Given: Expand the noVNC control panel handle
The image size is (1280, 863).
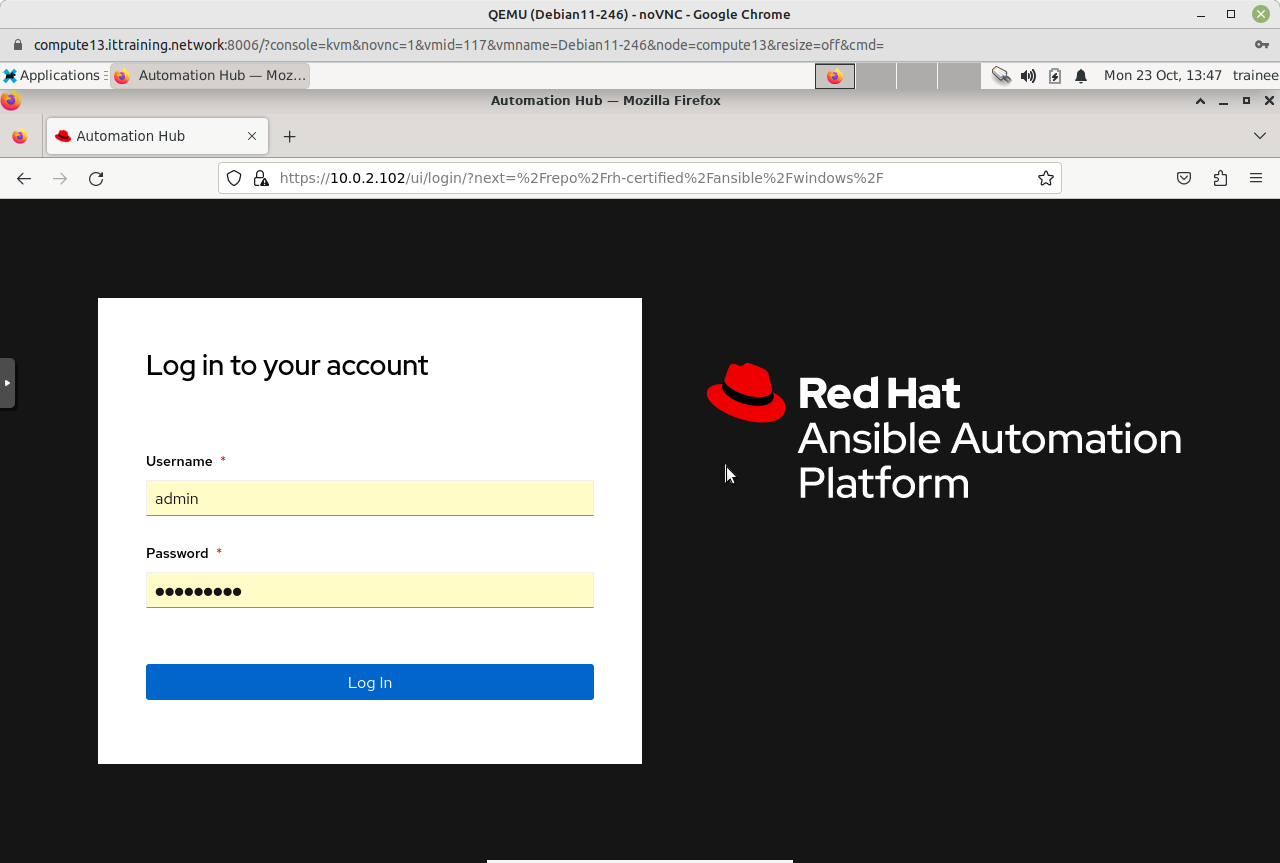Looking at the screenshot, I should click(x=7, y=383).
